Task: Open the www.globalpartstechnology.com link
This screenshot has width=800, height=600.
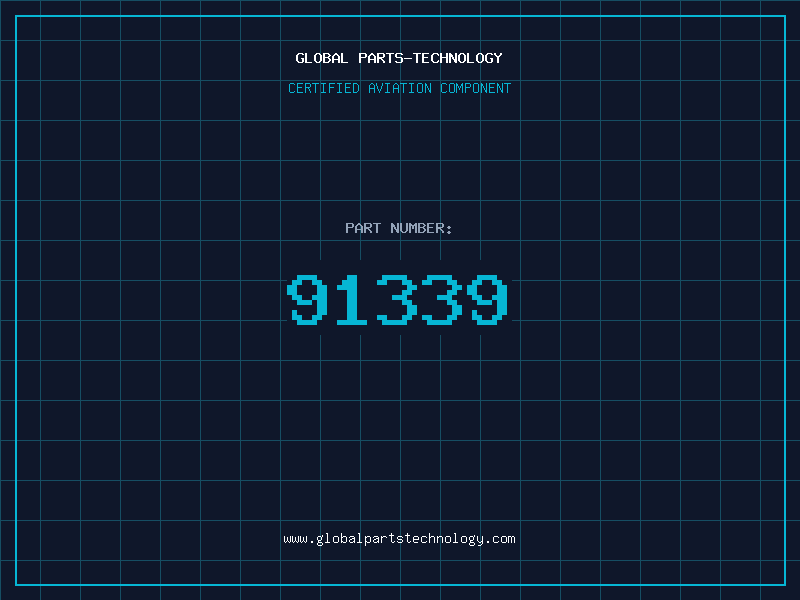Action: pyautogui.click(x=399, y=539)
